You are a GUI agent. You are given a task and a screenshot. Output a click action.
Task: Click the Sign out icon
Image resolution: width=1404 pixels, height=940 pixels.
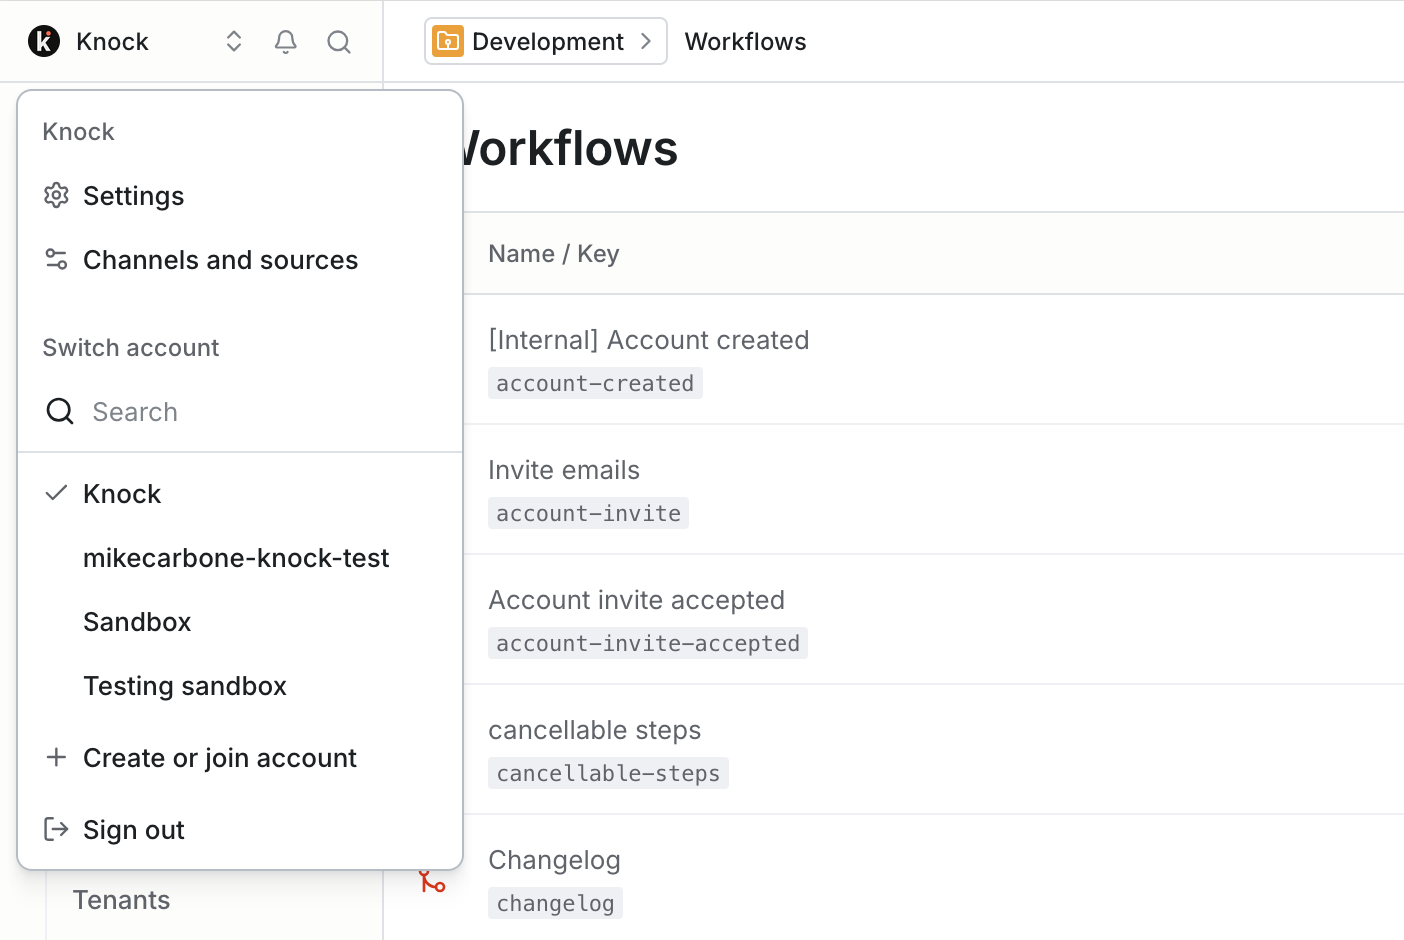point(56,829)
